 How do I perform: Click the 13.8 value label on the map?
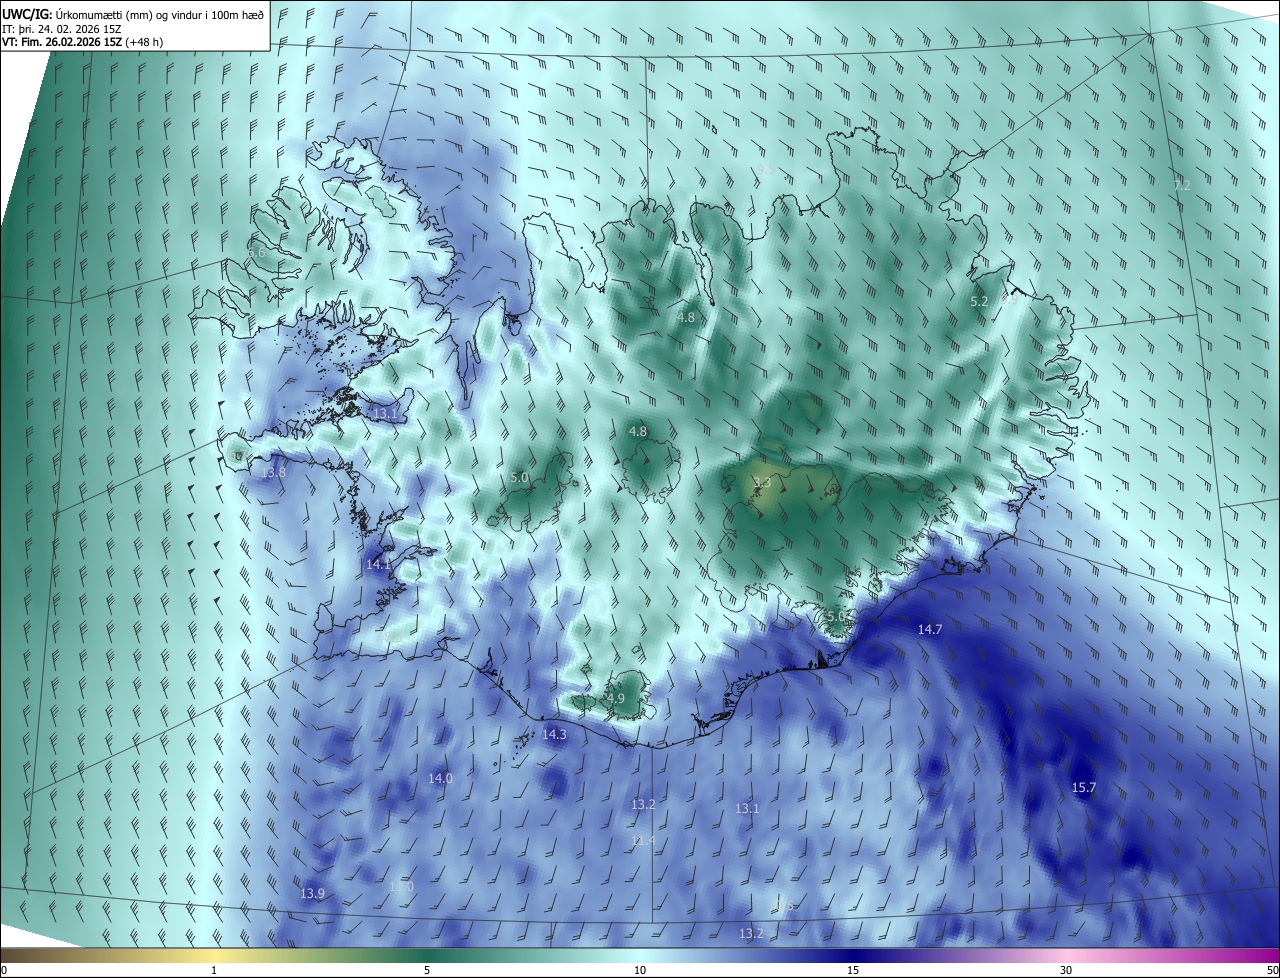coord(273,472)
